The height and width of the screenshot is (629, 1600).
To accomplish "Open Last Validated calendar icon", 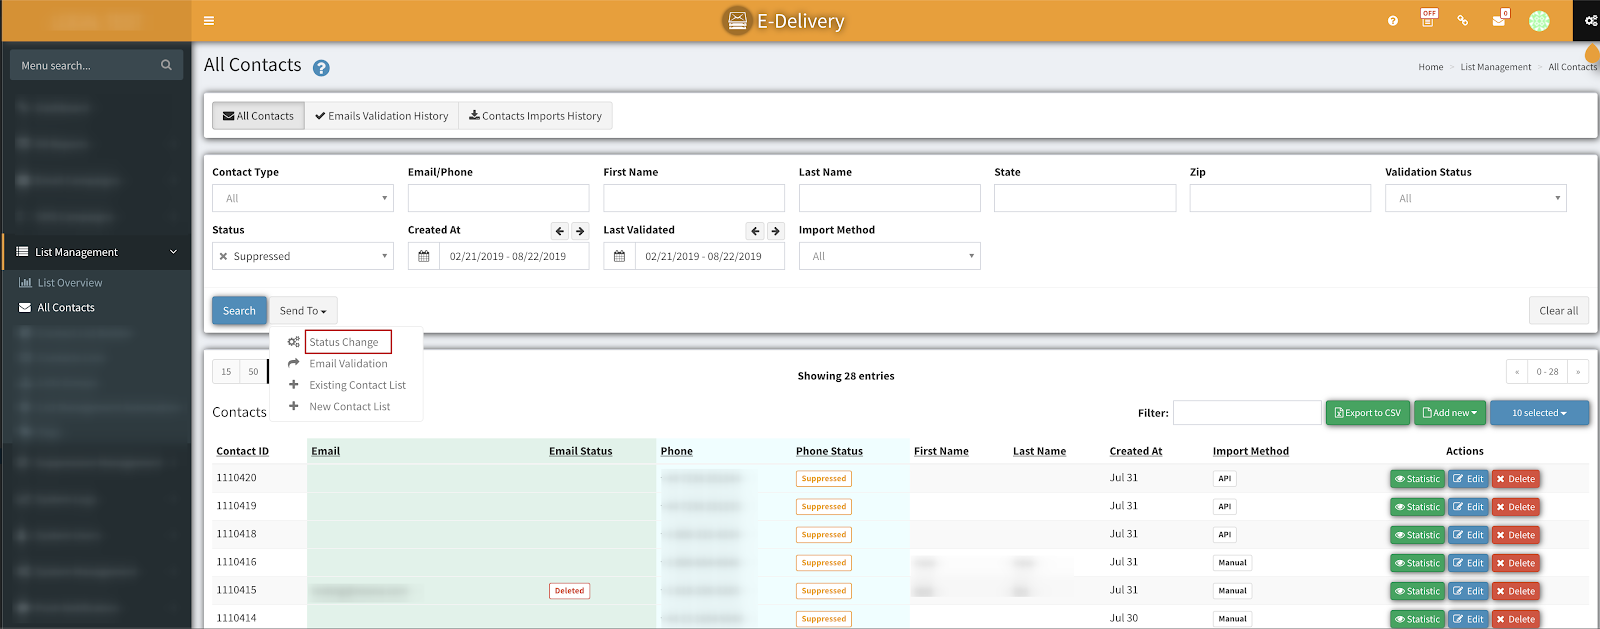I will point(619,256).
